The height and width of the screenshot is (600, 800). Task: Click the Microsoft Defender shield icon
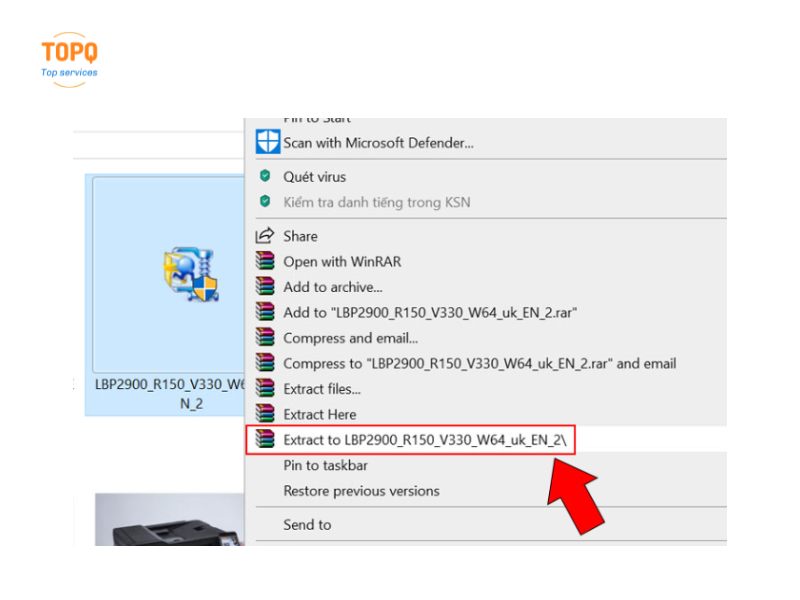[x=267, y=141]
